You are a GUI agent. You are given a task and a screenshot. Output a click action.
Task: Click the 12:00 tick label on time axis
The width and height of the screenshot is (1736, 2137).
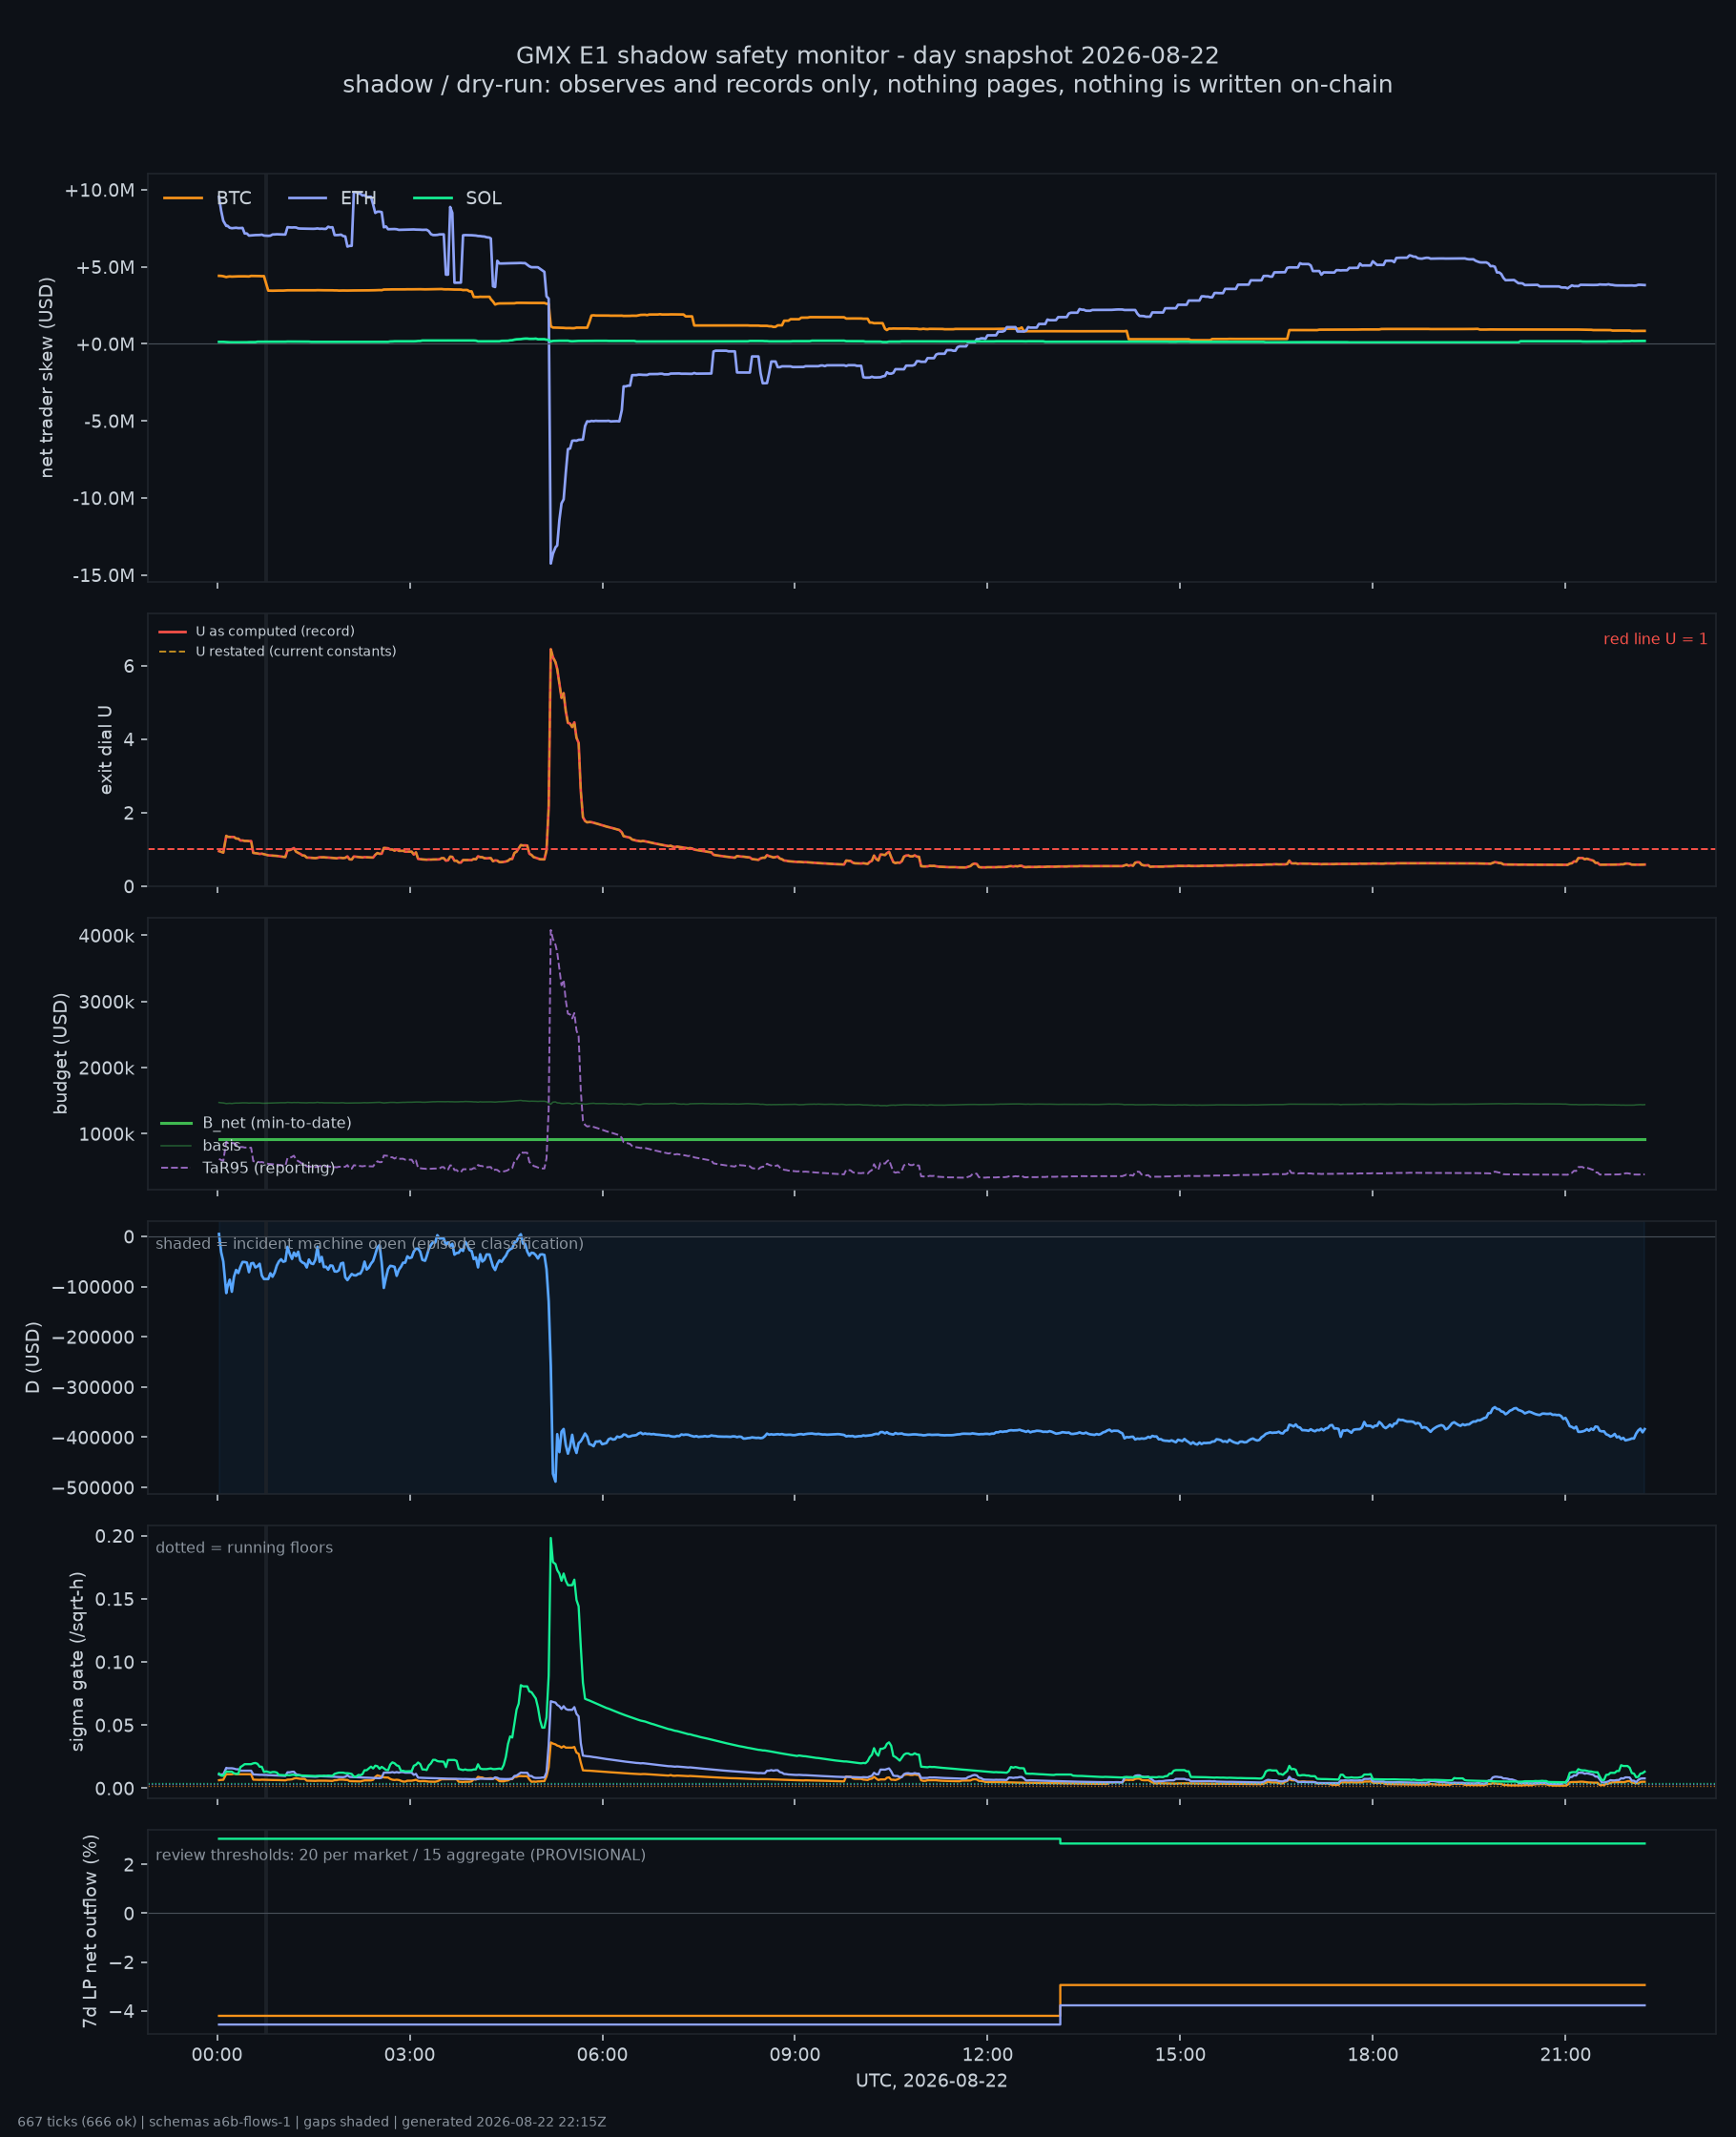click(987, 2055)
